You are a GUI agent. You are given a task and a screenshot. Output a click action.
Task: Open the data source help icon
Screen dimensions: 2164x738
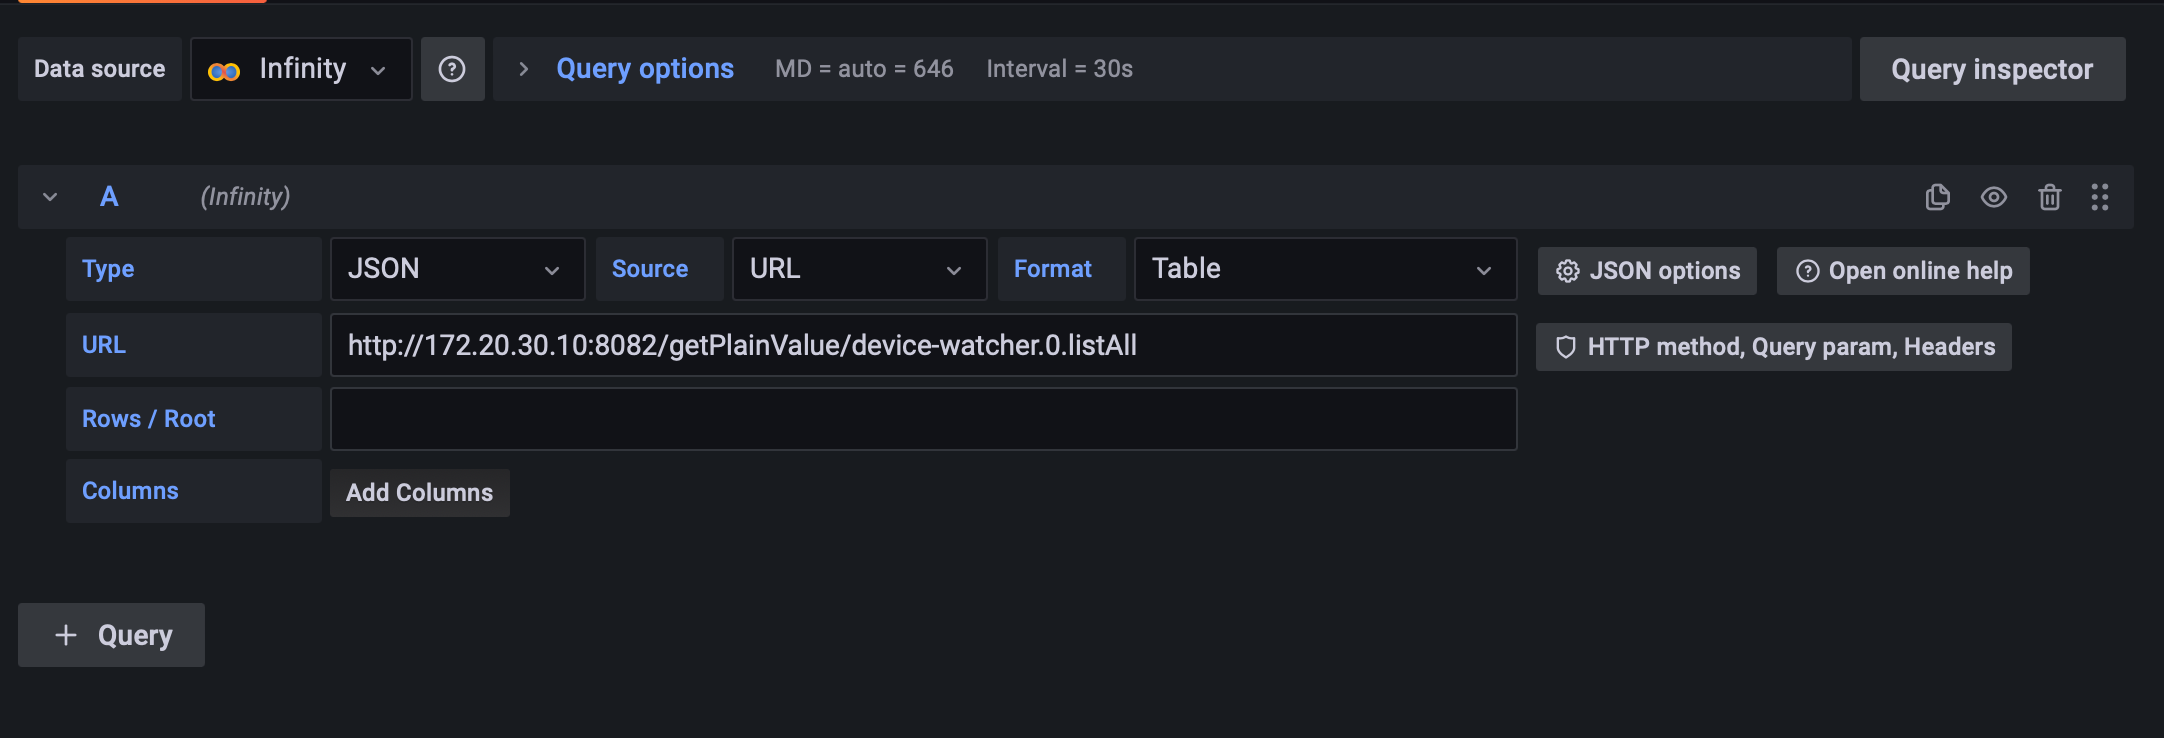[452, 69]
